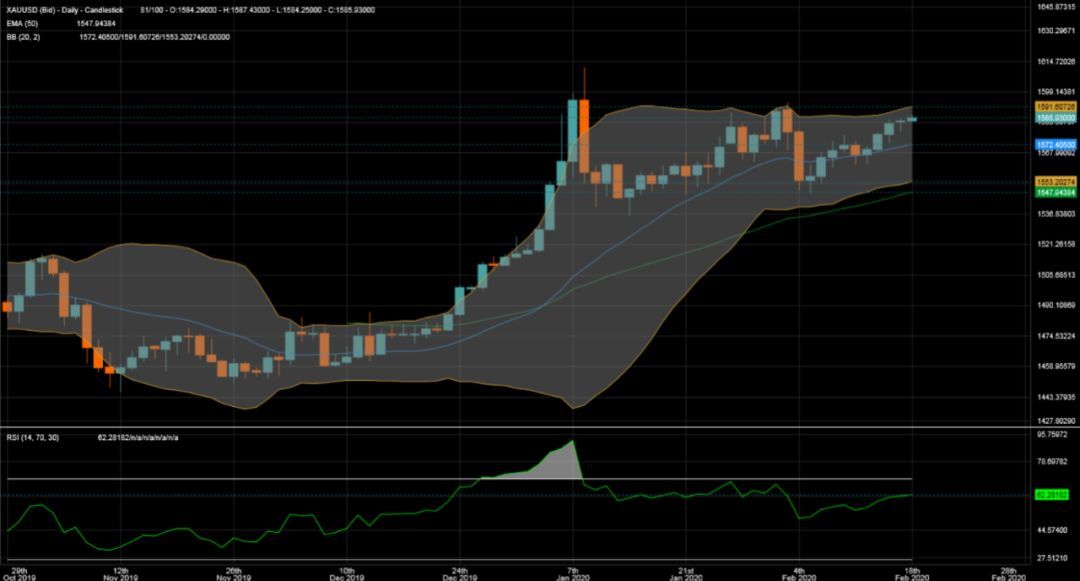Click the 1536.83803 price axis label
Screen dimensions: 1080x581
1056,214
